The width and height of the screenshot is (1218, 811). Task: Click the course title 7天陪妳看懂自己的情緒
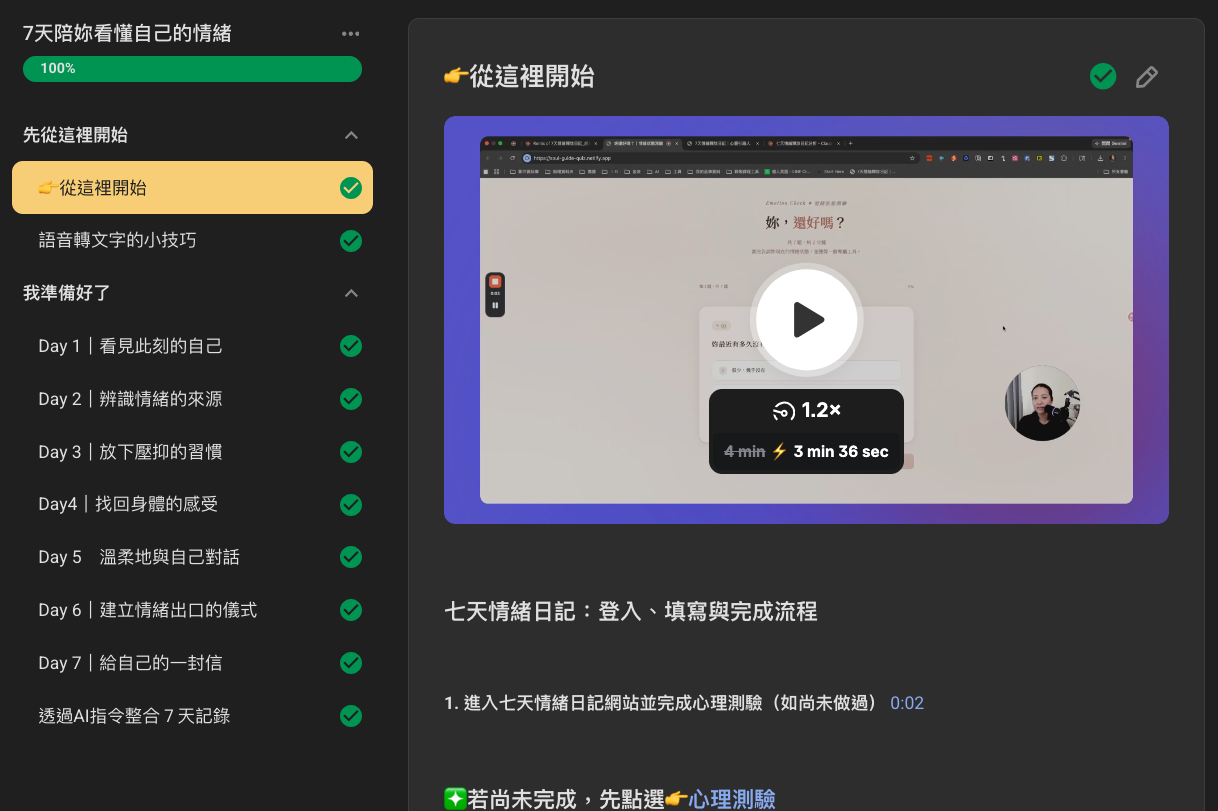127,34
